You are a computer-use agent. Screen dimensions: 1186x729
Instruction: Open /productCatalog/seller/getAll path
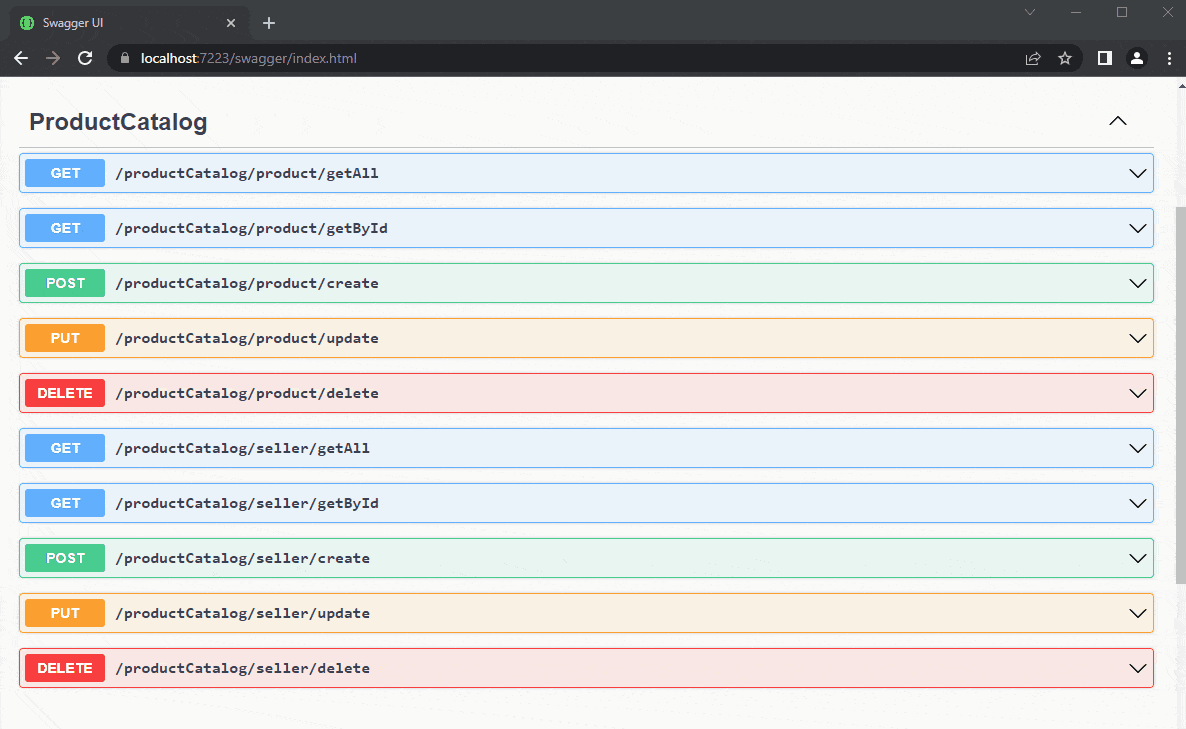242,448
